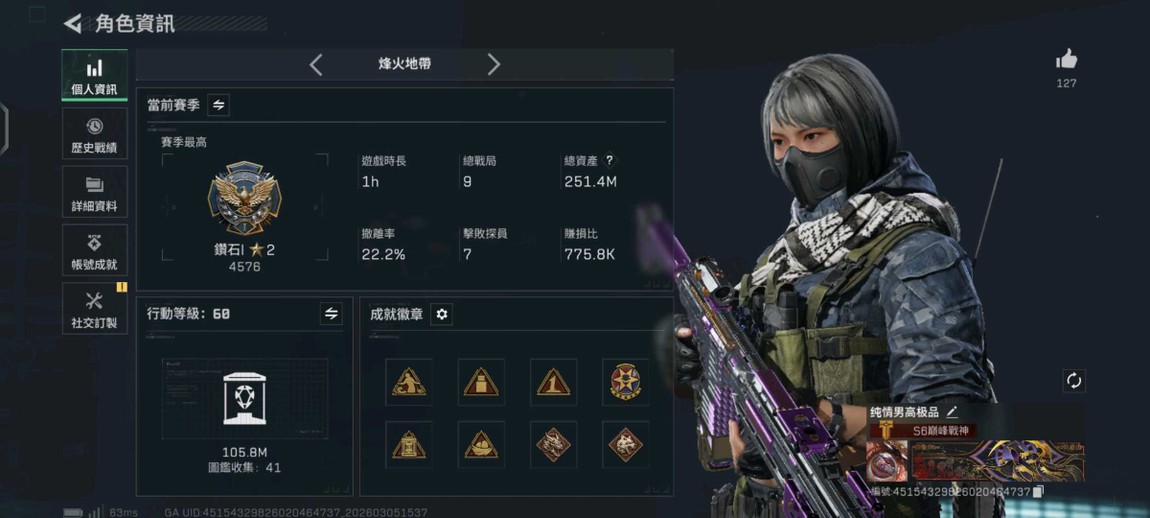
Task: Copy the player ID number with copy icon
Action: [1038, 491]
